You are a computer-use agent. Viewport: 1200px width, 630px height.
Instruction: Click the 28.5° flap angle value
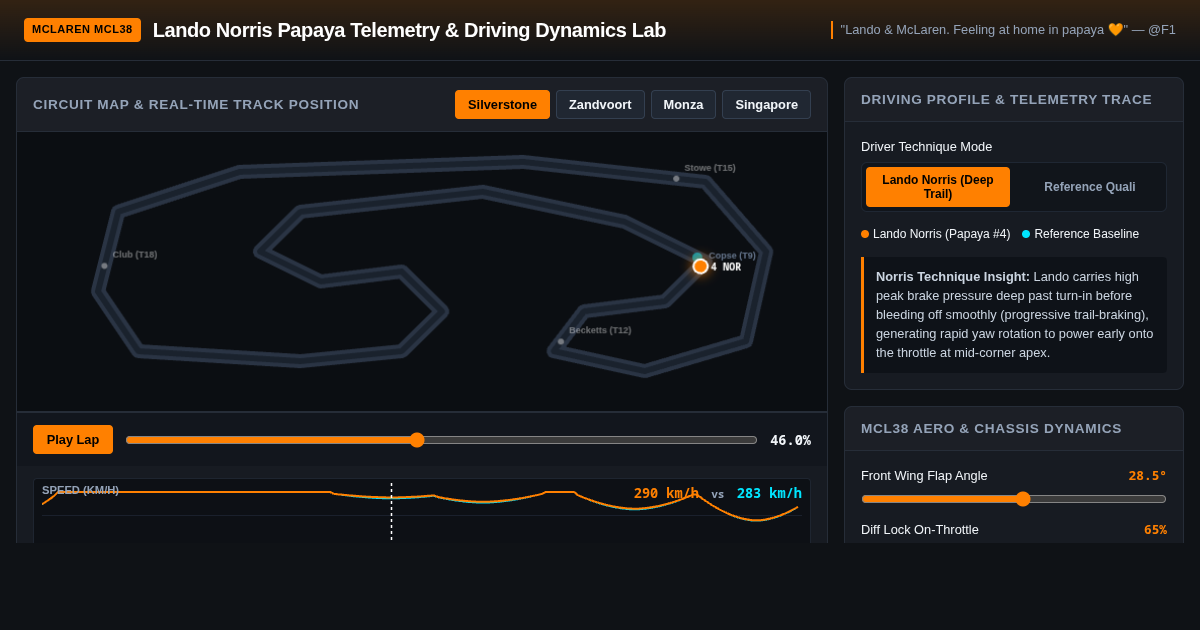coord(1147,476)
